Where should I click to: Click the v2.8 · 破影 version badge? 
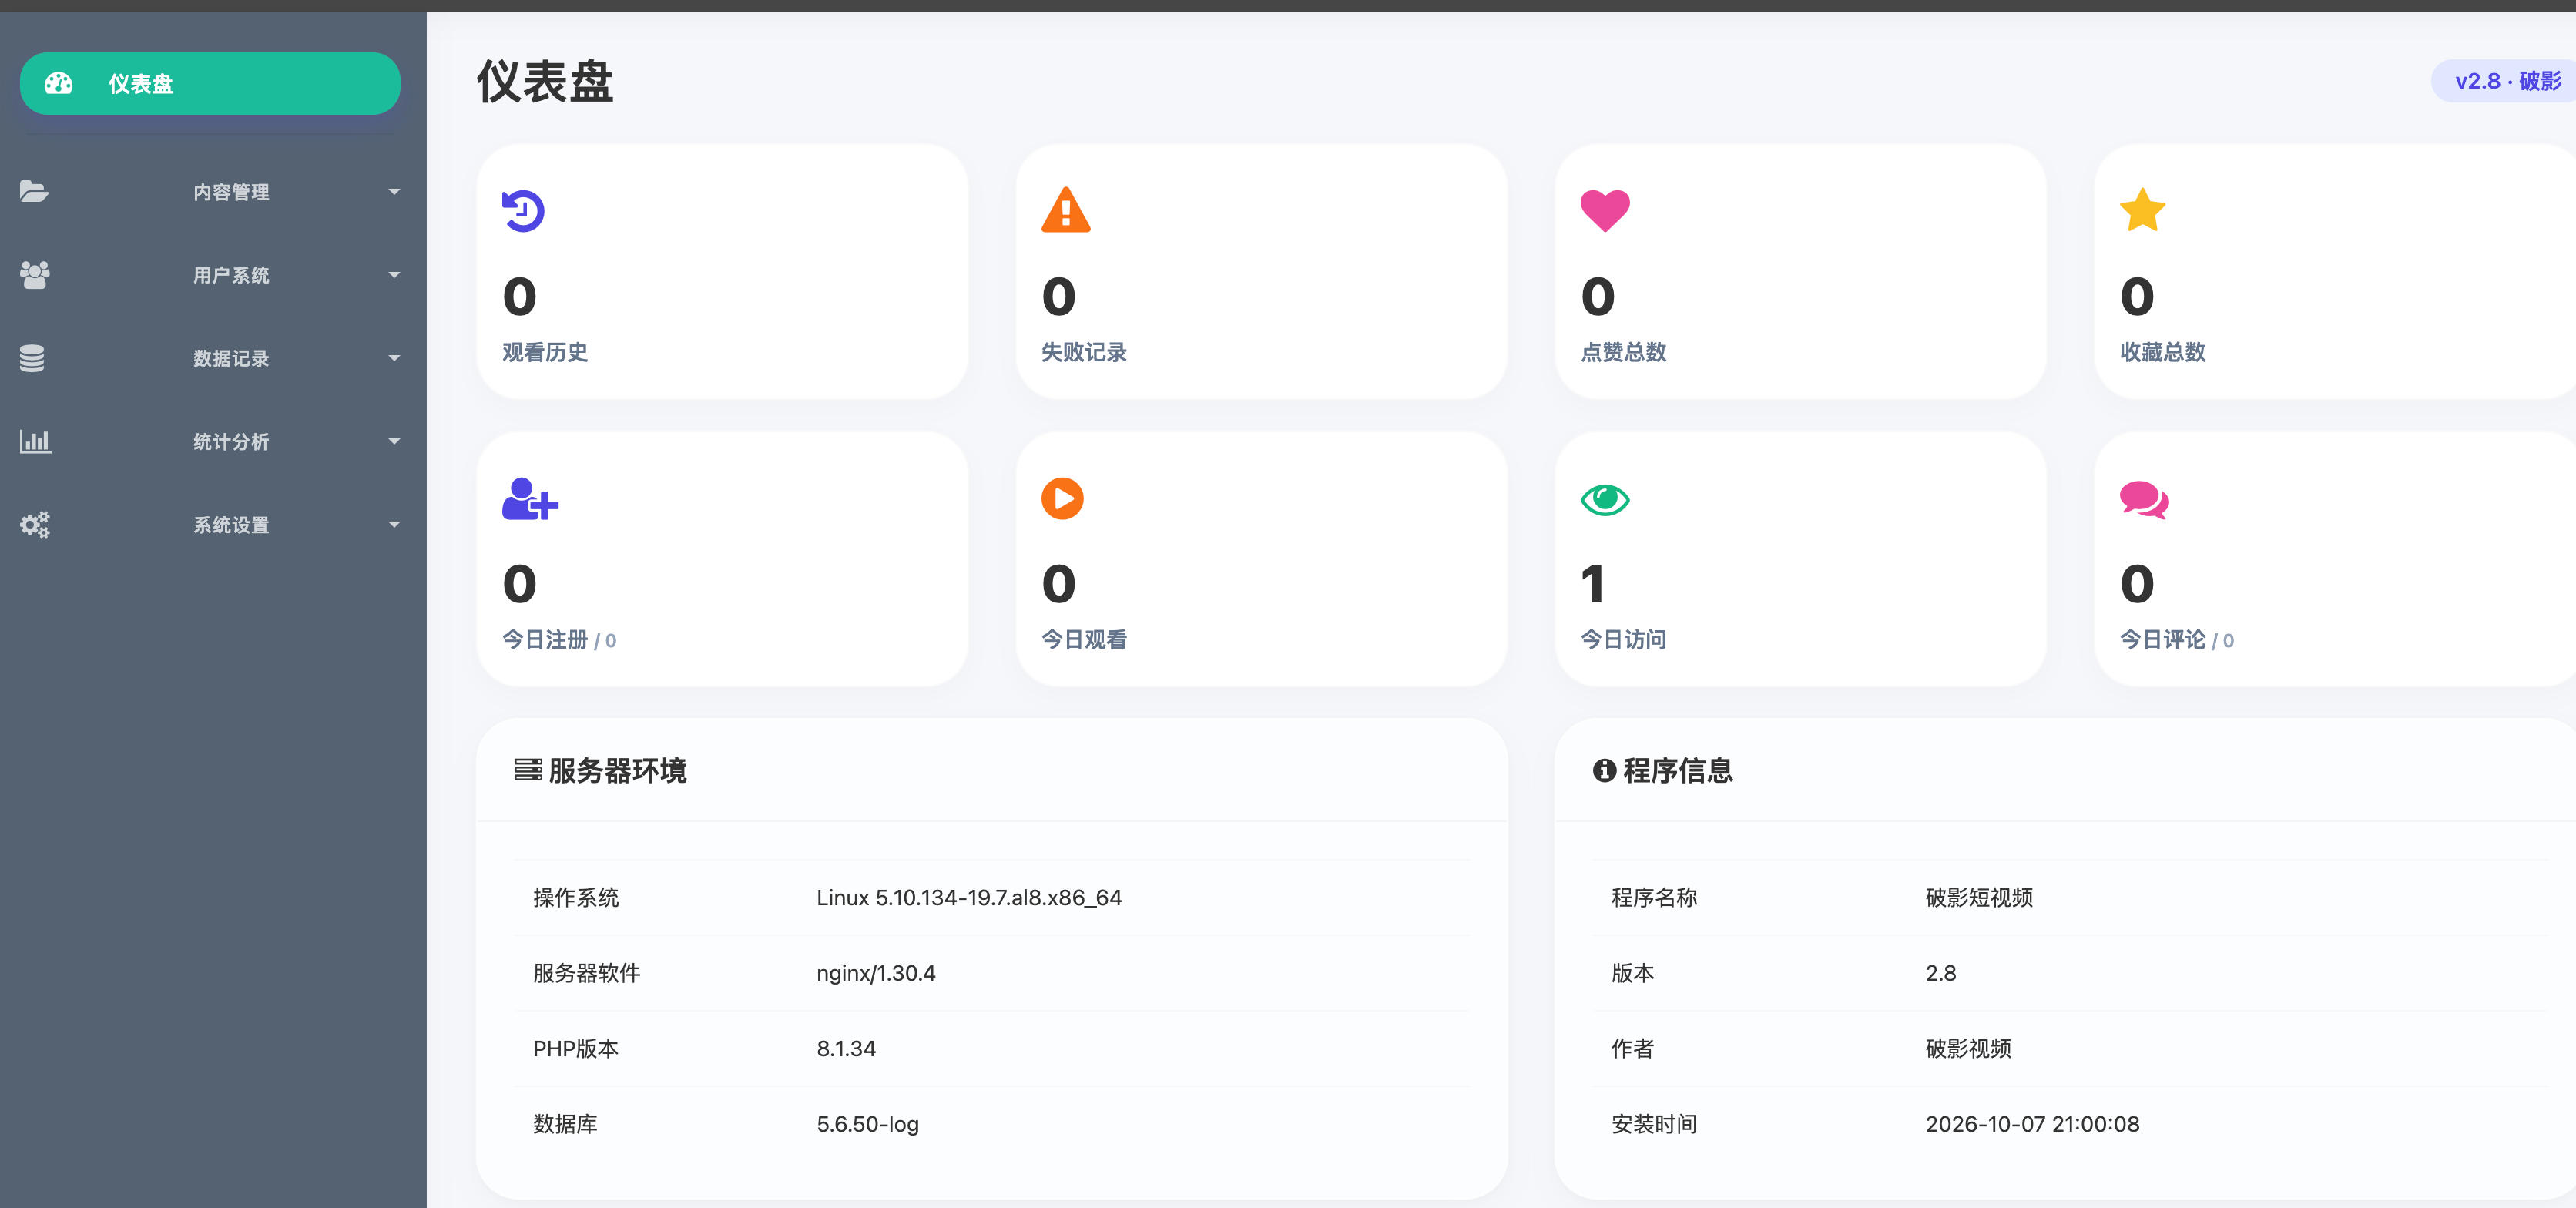pos(2505,81)
